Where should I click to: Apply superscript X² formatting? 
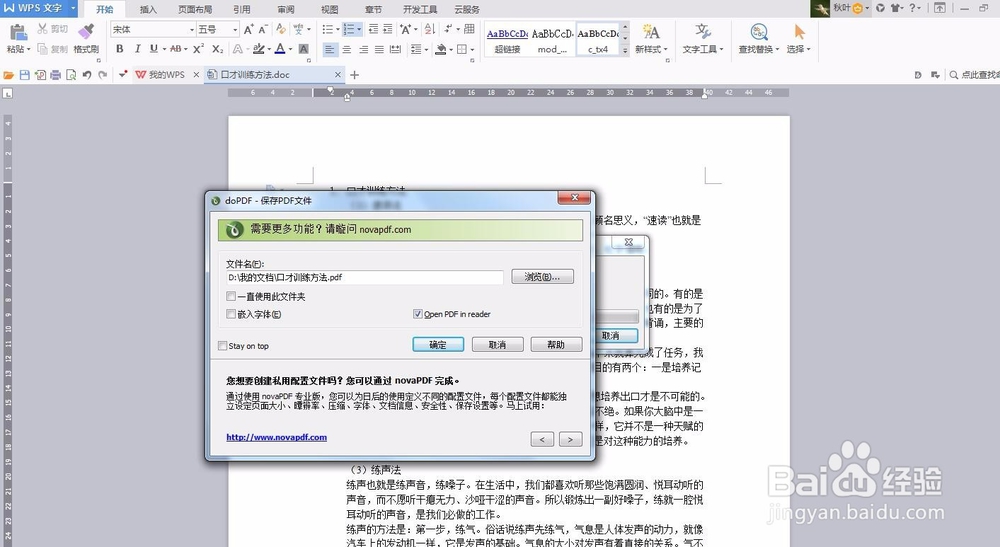coord(198,49)
